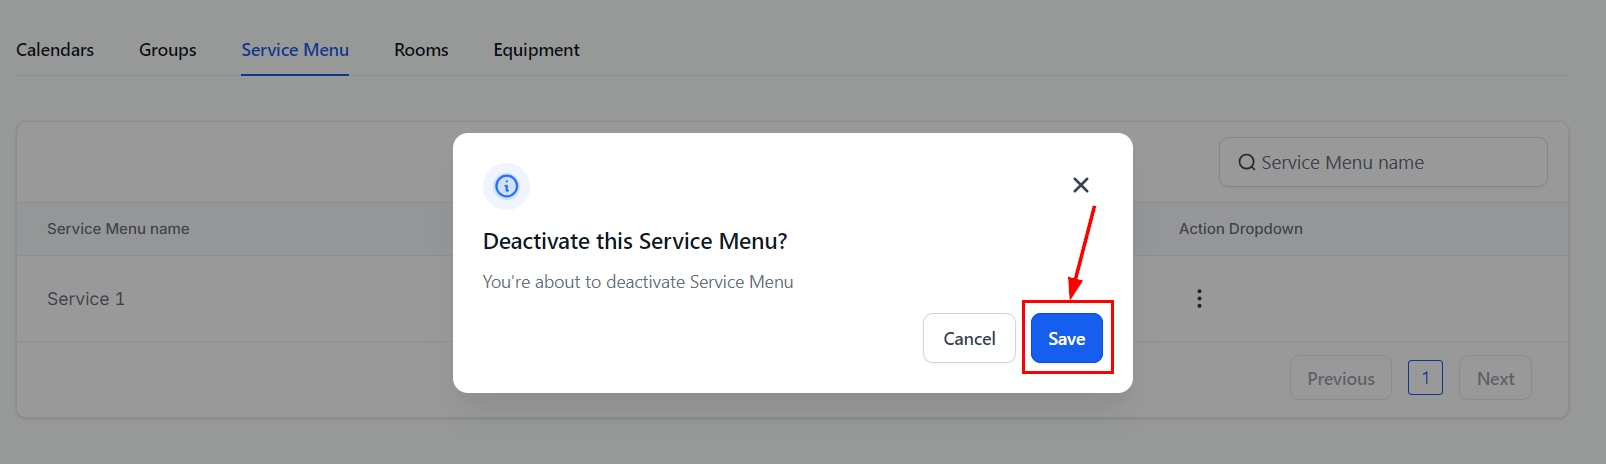Click the "Deactivate this Service Menu?" heading
The image size is (1606, 464).
pos(635,242)
